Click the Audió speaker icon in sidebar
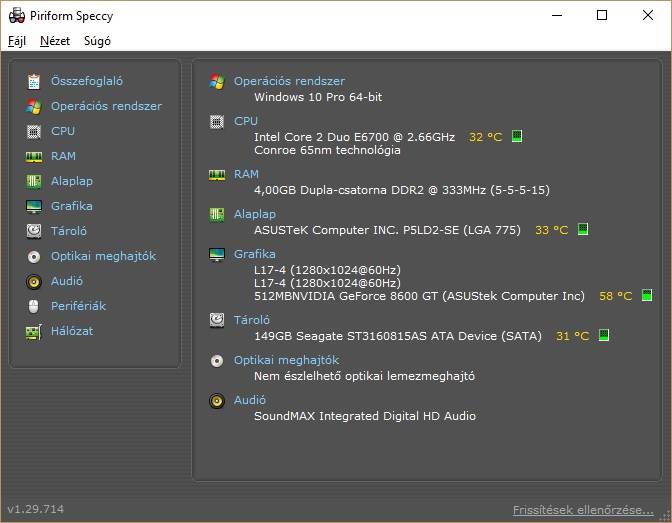The image size is (672, 523). (x=34, y=282)
